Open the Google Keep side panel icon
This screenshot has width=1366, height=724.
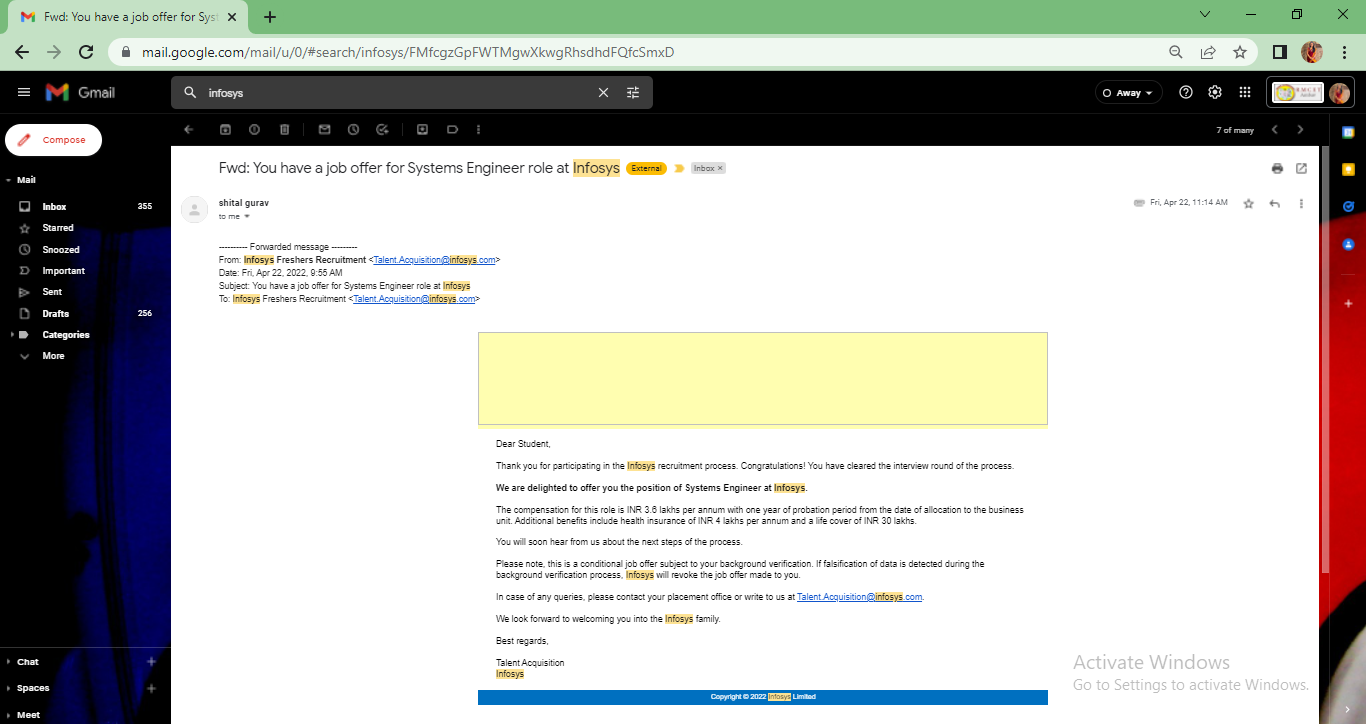click(1348, 169)
